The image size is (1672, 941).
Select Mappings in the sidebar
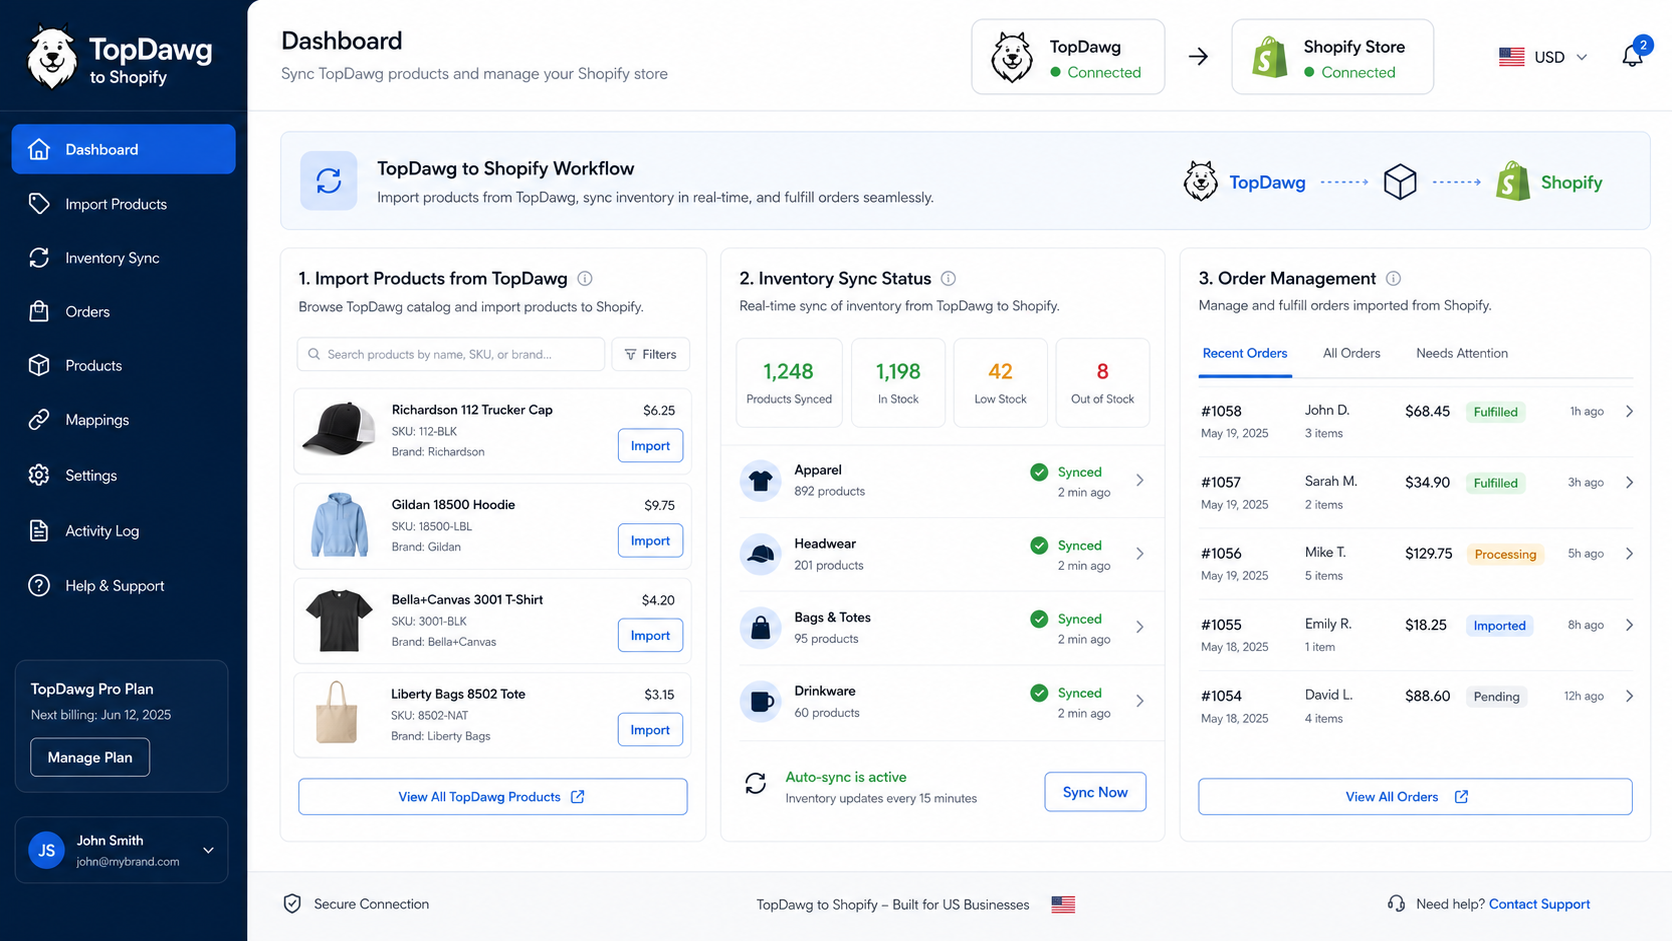click(x=123, y=420)
